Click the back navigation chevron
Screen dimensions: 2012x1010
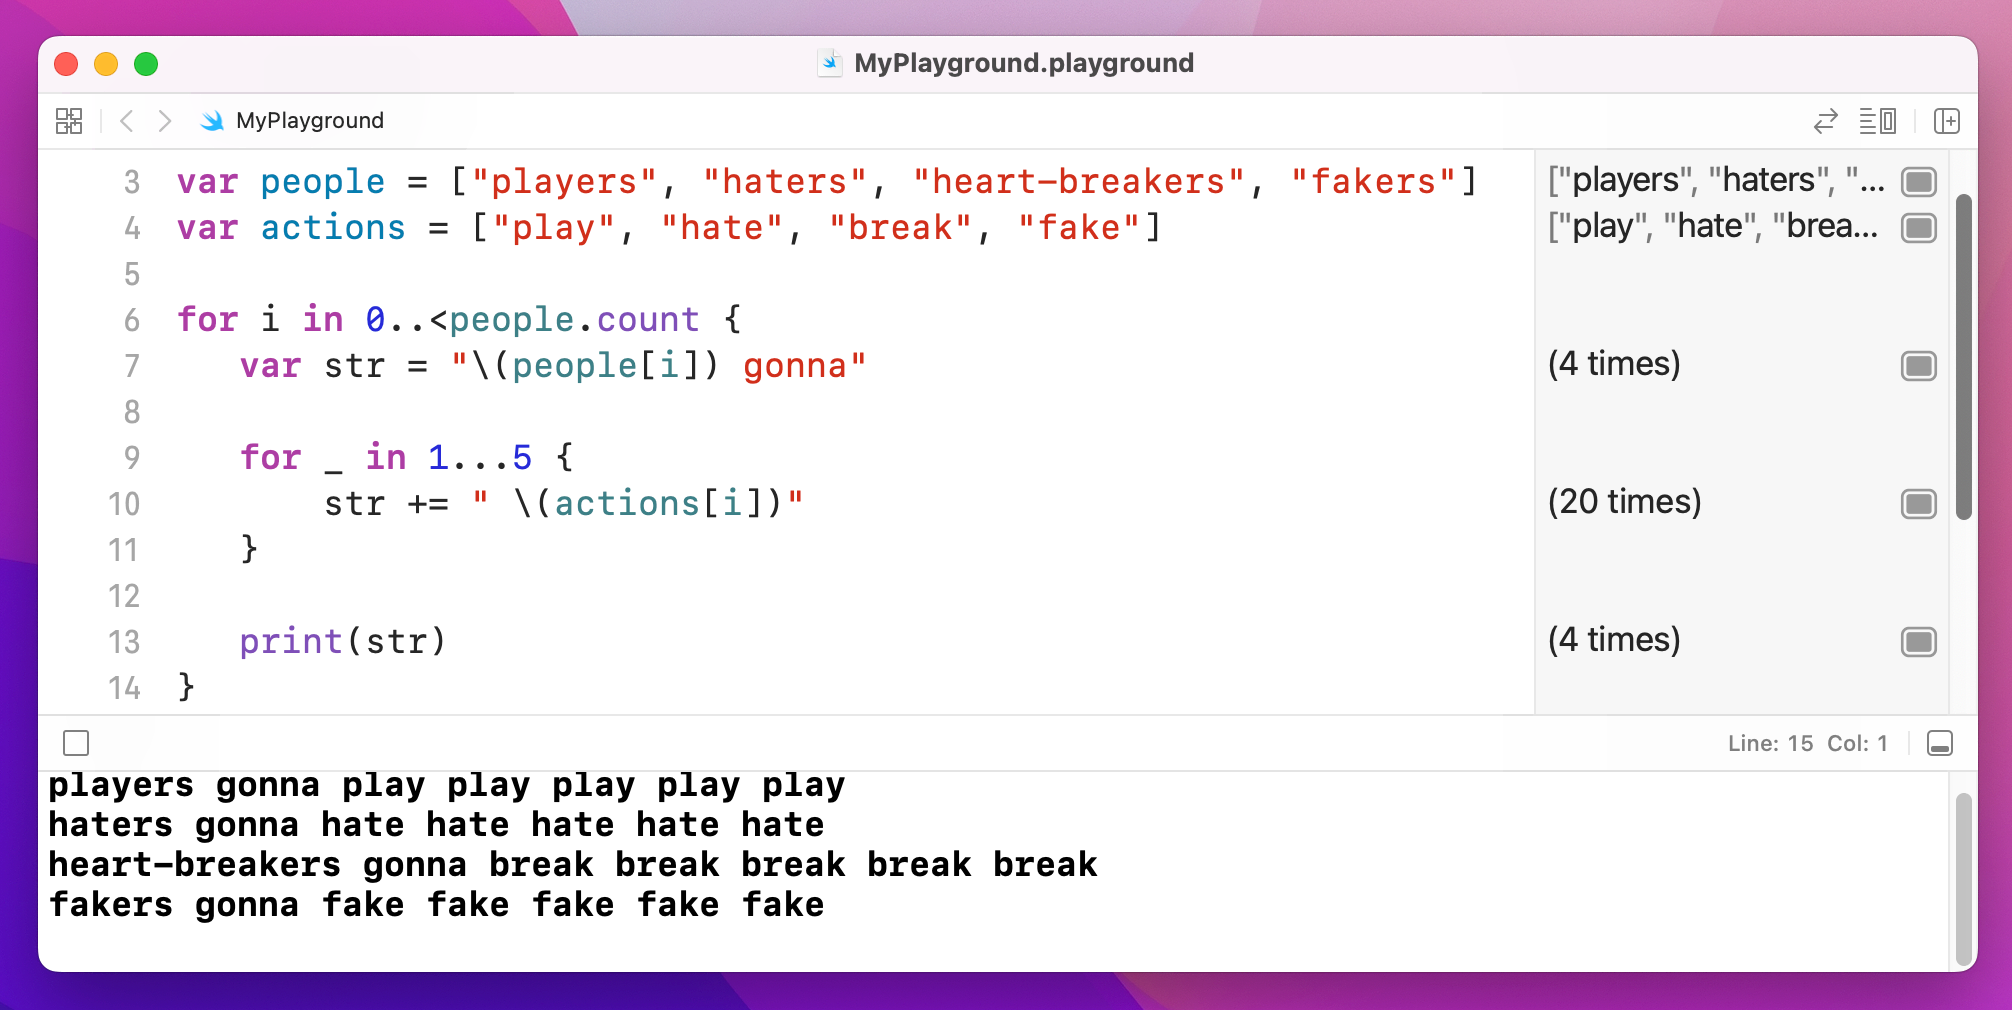point(127,120)
